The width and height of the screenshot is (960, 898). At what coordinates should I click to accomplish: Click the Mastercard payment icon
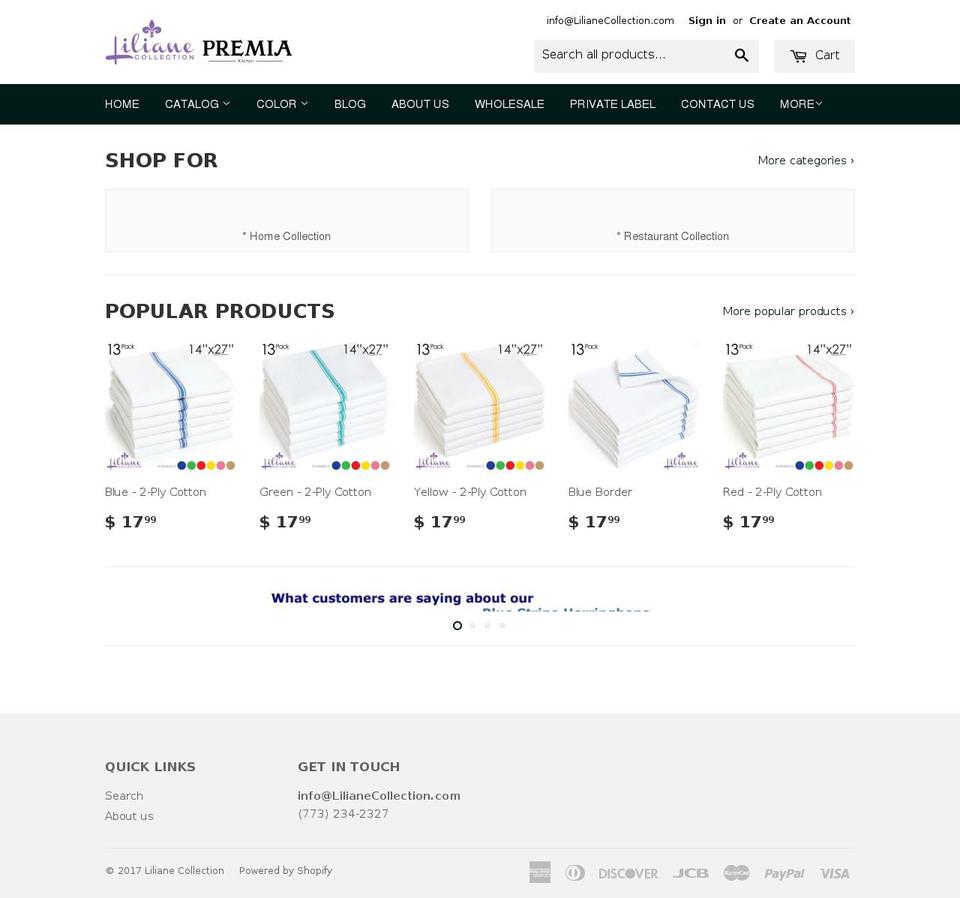[737, 872]
